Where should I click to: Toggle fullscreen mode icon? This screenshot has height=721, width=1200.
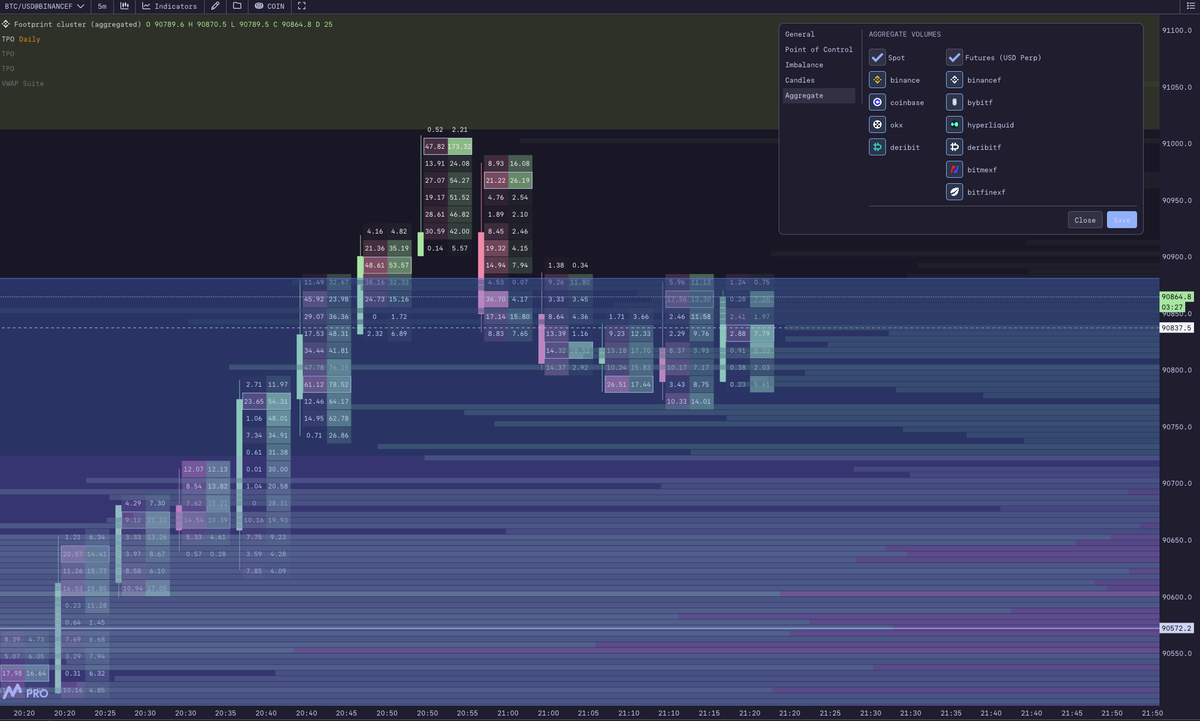[302, 6]
